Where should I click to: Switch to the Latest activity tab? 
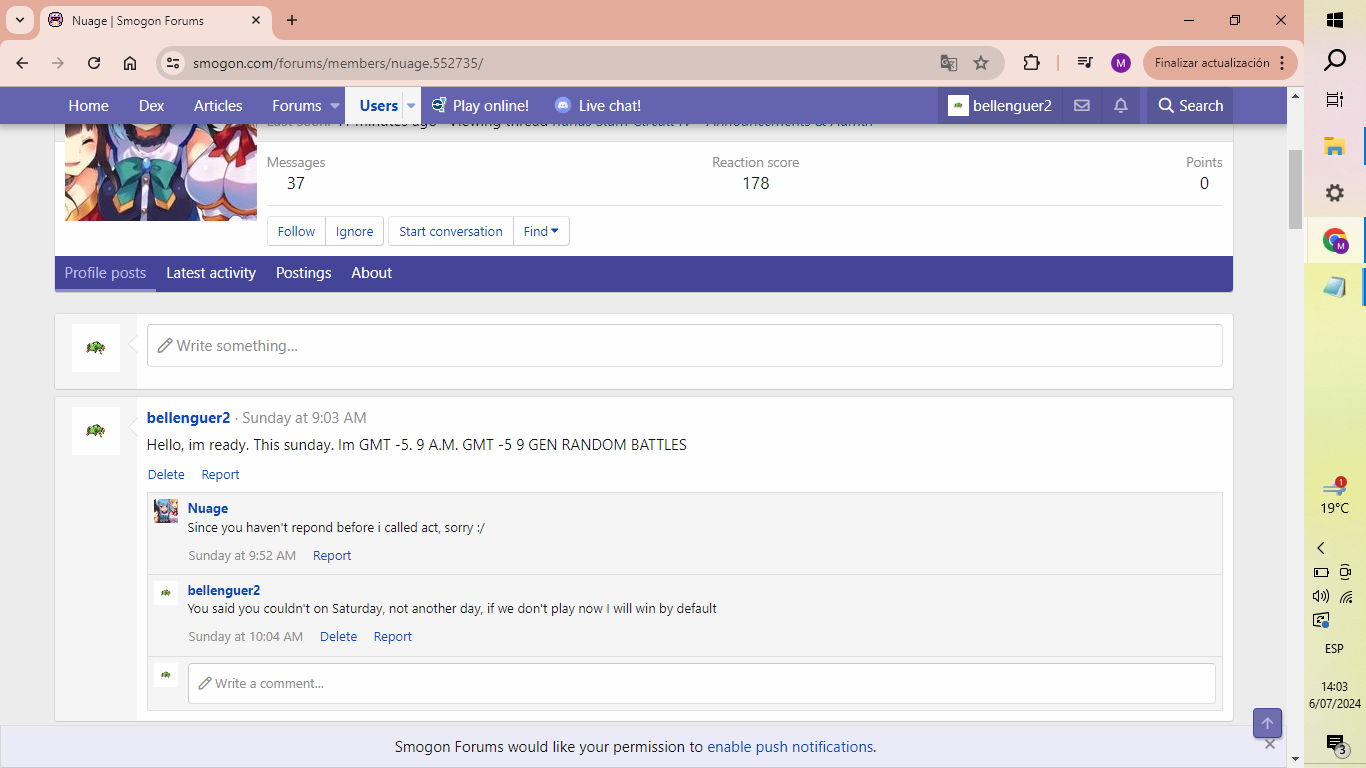pos(211,273)
